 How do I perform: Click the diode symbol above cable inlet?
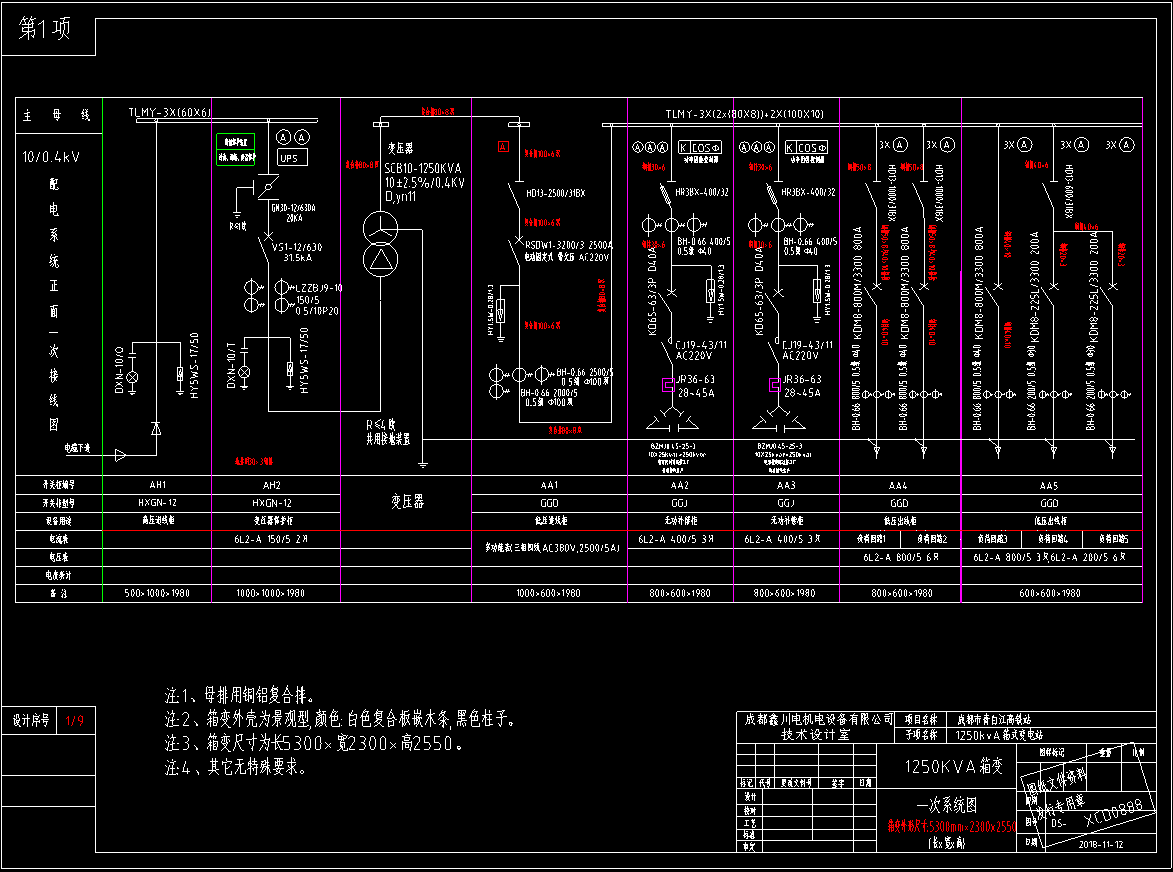point(155,427)
